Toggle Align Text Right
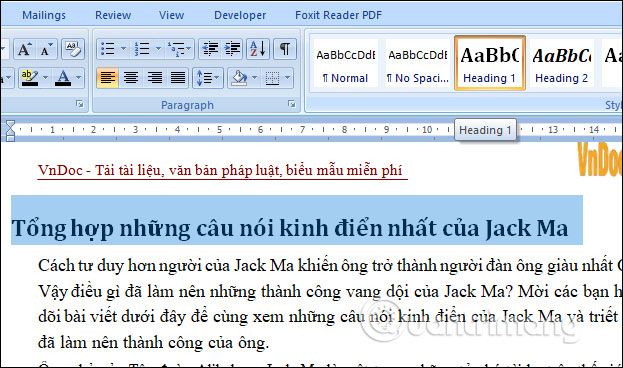This screenshot has height=368, width=623. point(155,77)
